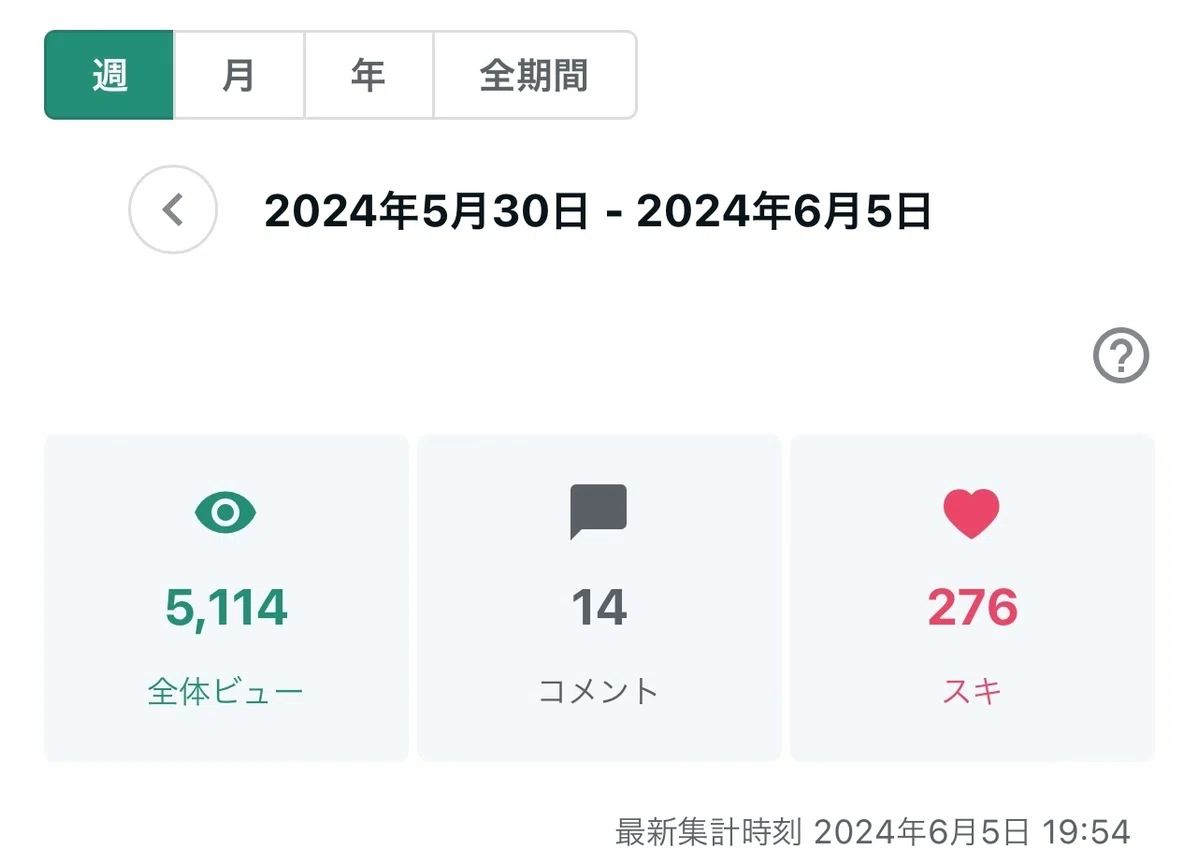Click the gray comment bubble icon
The width and height of the screenshot is (1200, 864).
(x=598, y=512)
